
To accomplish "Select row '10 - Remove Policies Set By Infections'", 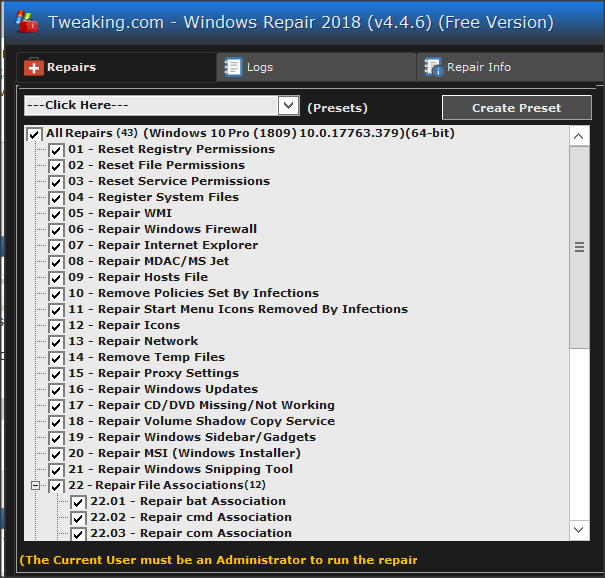I will click(193, 293).
